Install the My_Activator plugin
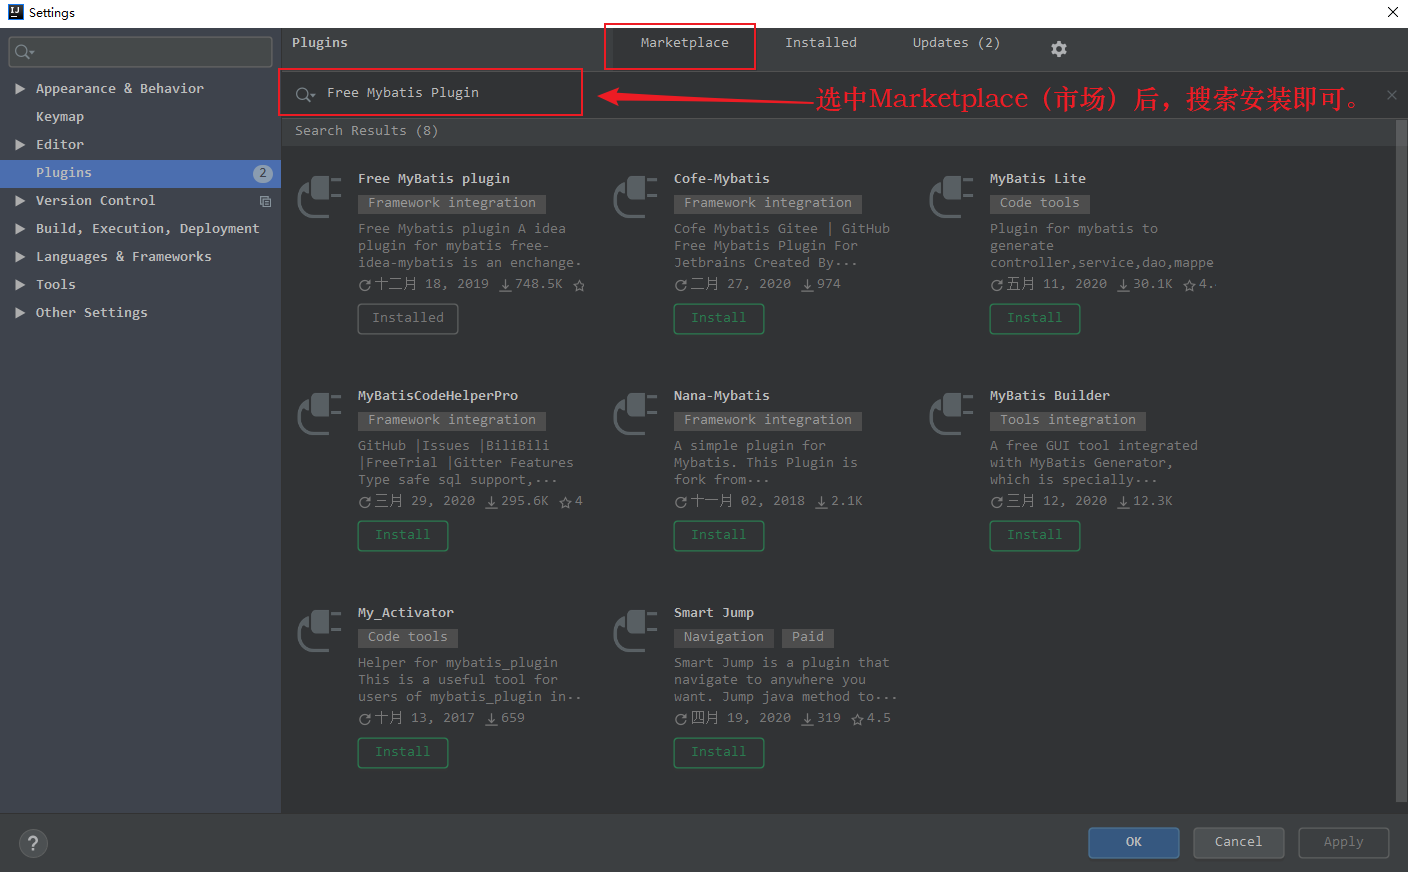Screen dimensions: 1408x872 (x=403, y=752)
